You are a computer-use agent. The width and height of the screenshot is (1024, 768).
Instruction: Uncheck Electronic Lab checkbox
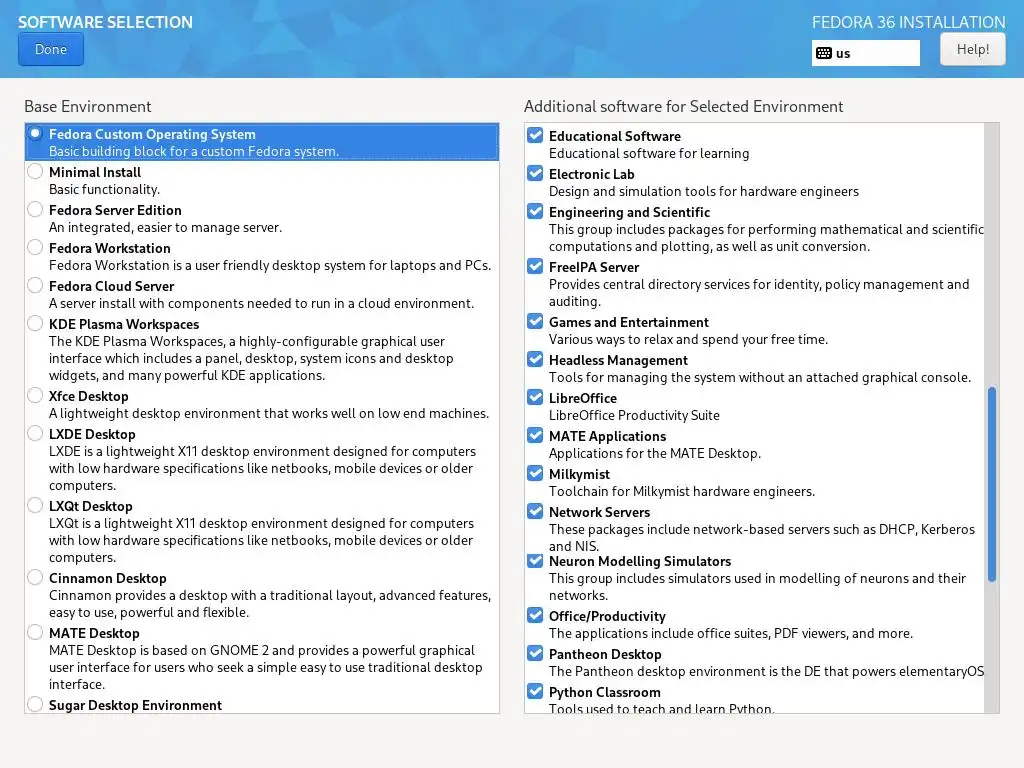(x=535, y=173)
